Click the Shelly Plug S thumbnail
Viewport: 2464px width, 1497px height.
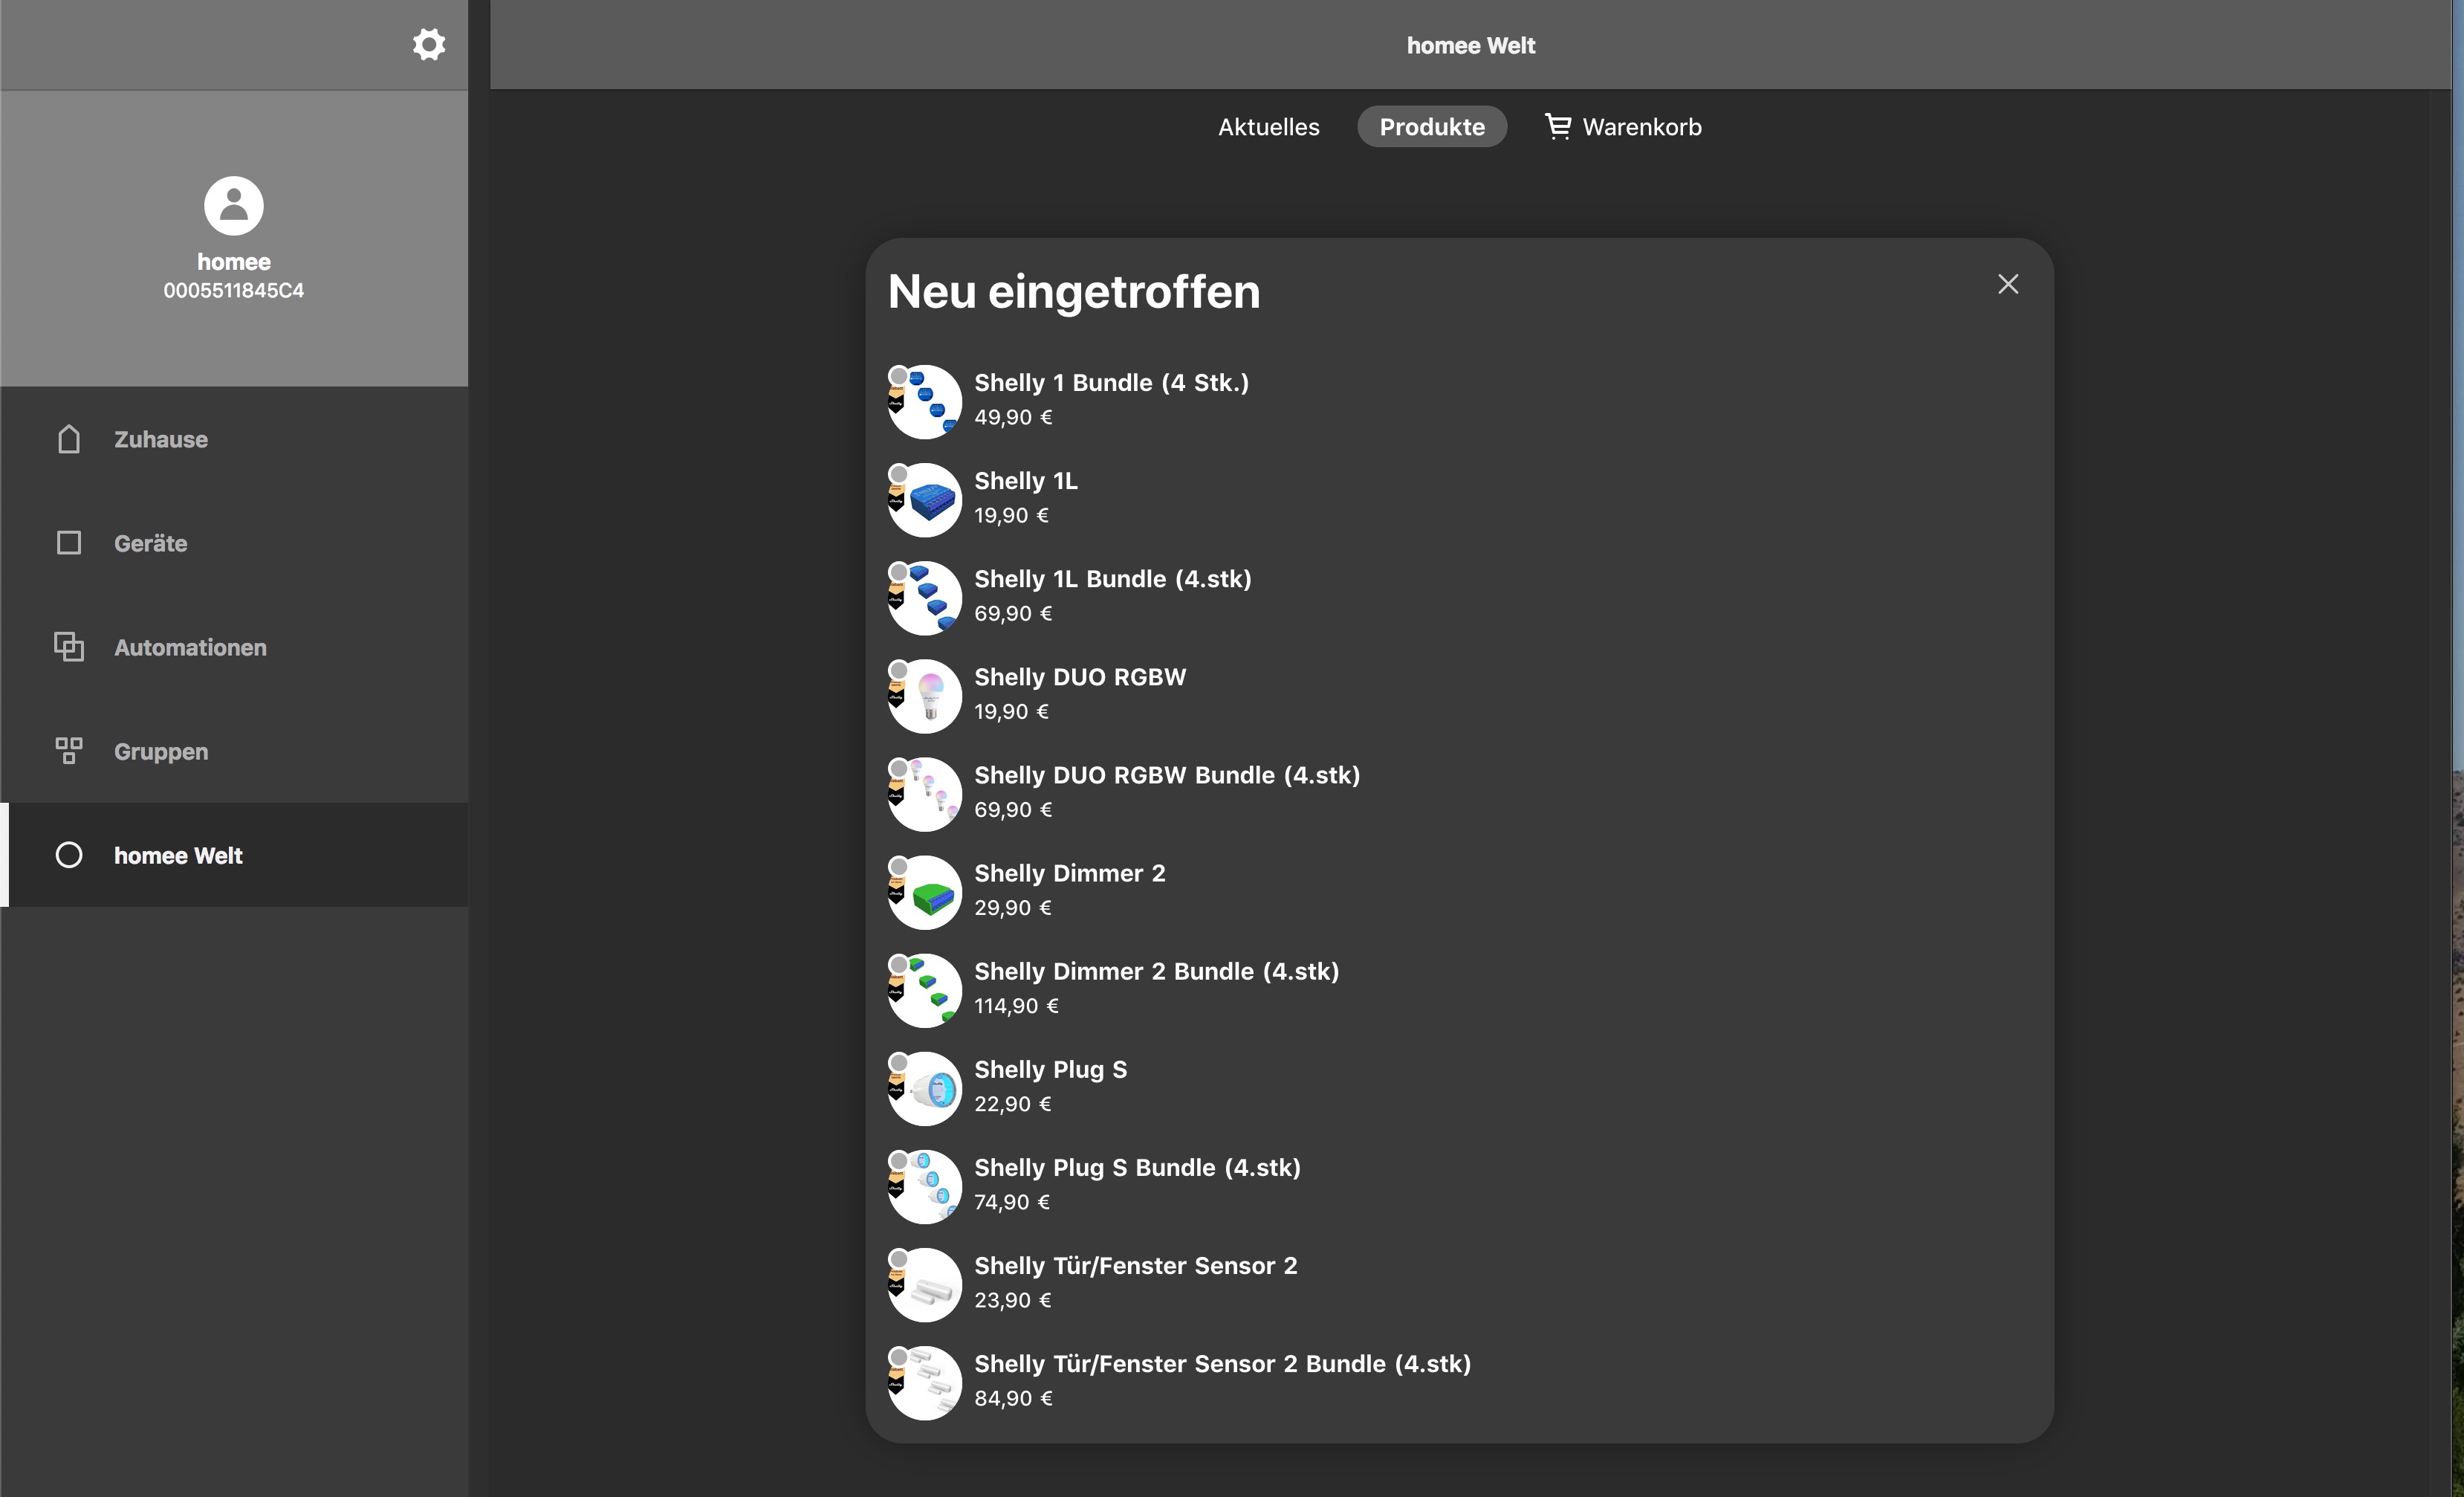click(925, 1088)
